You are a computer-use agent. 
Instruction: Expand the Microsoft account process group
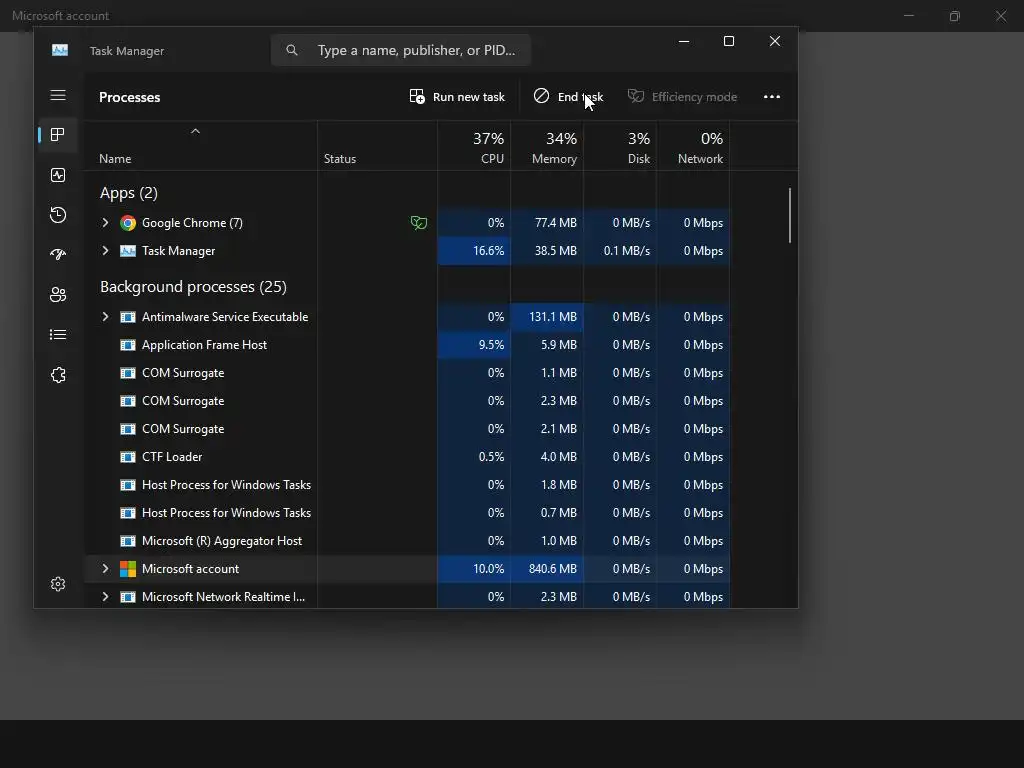point(105,569)
